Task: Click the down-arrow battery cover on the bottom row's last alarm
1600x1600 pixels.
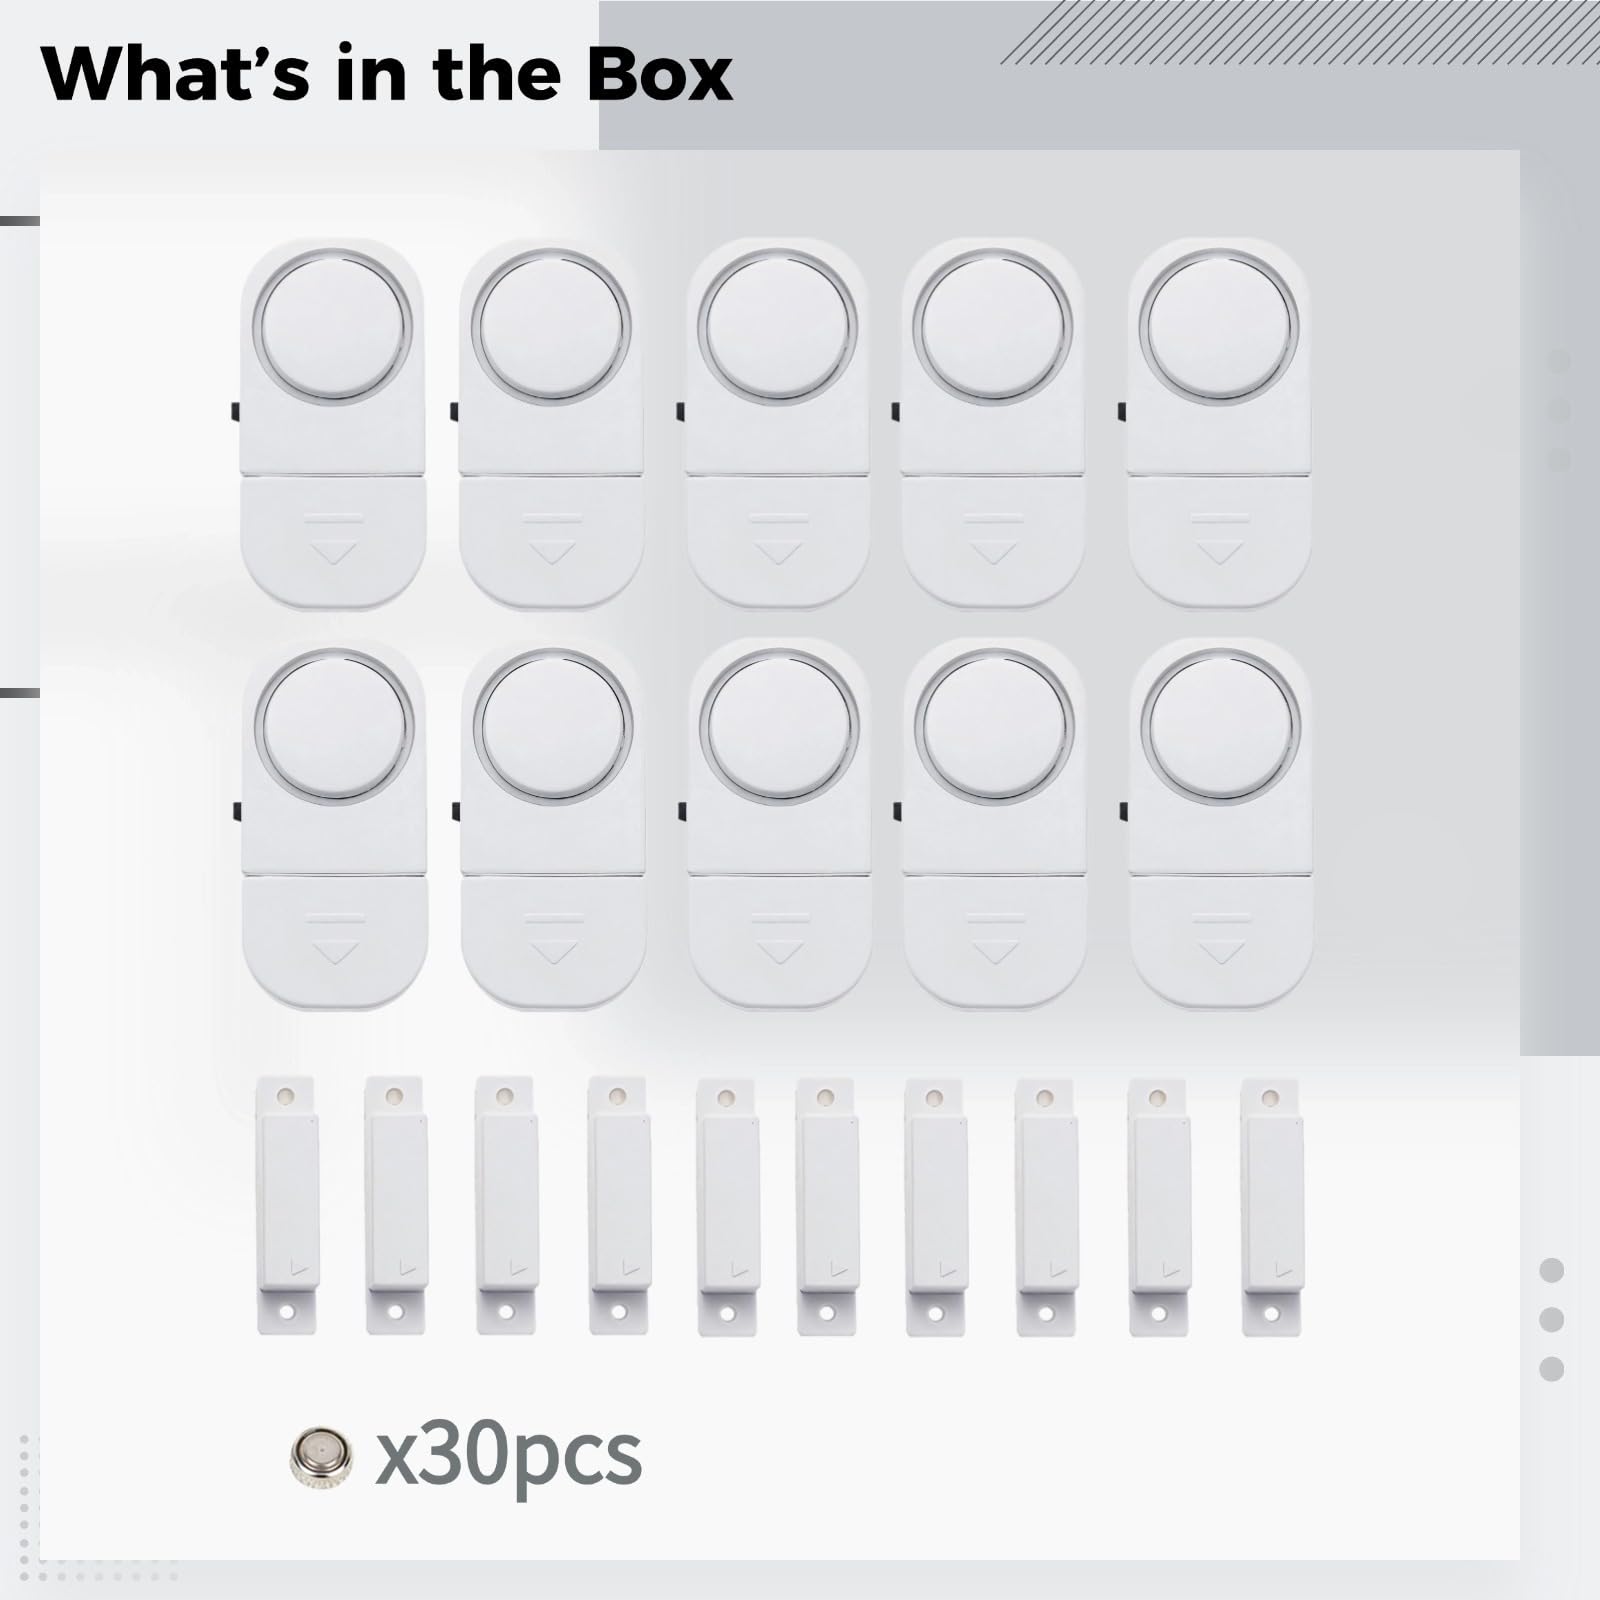Action: click(1220, 942)
